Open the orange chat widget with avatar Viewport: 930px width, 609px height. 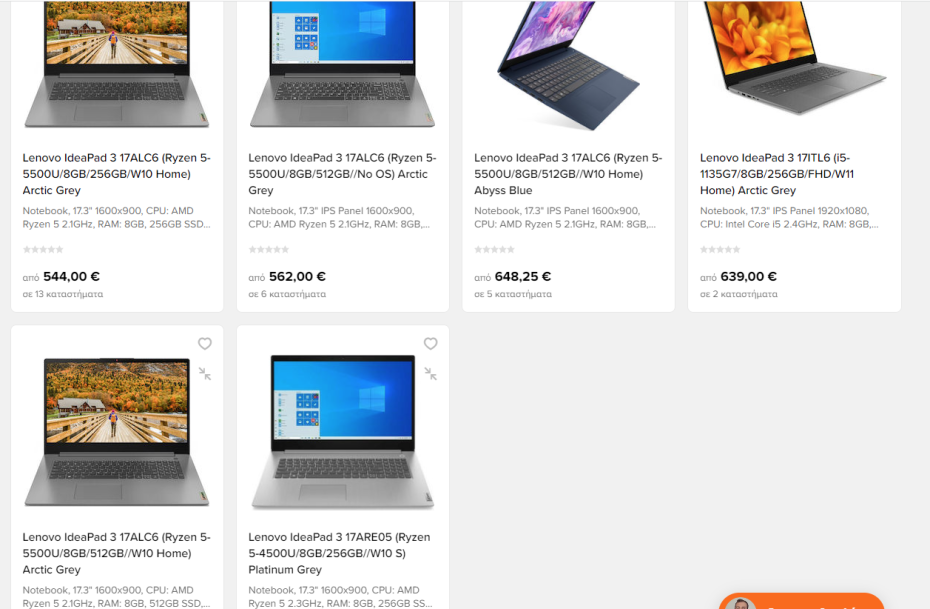pyautogui.click(x=801, y=601)
